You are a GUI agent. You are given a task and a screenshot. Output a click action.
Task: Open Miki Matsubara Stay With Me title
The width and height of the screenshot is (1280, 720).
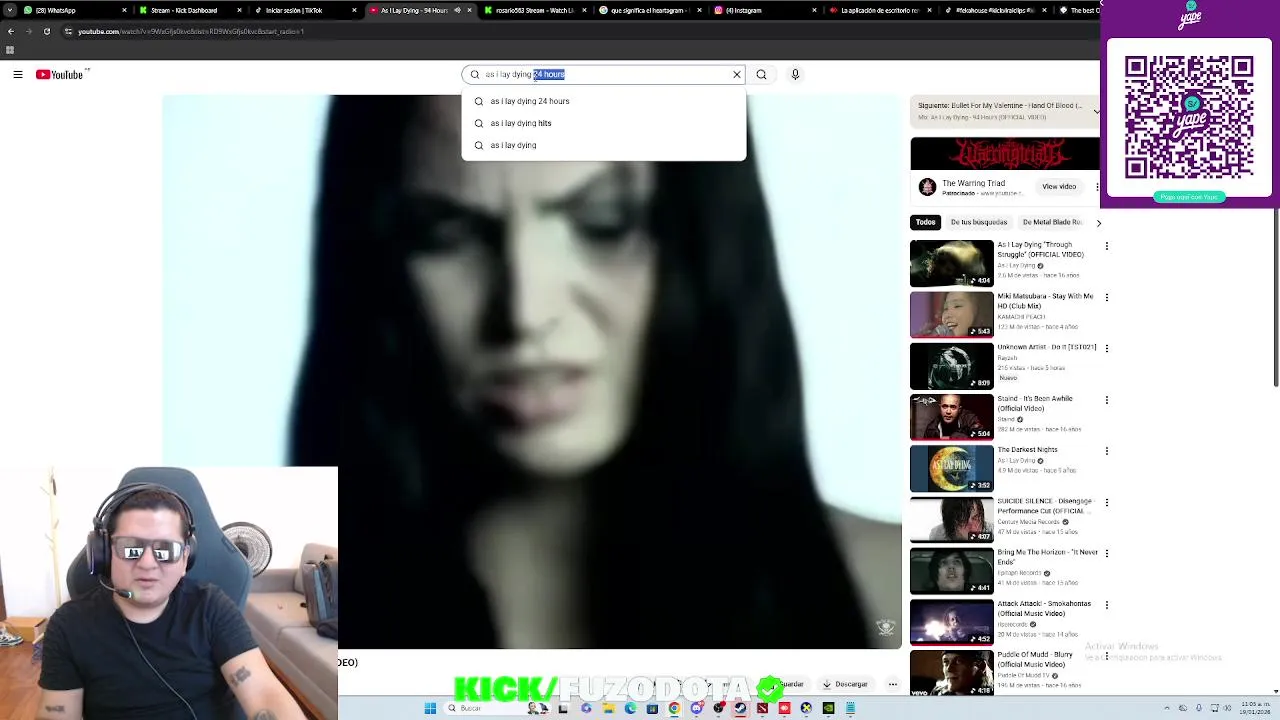1045,301
